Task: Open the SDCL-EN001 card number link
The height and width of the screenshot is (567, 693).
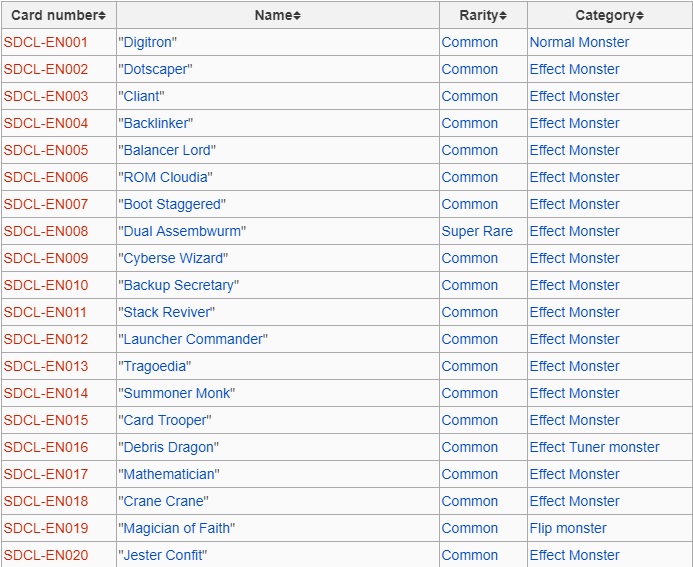Action: 46,42
